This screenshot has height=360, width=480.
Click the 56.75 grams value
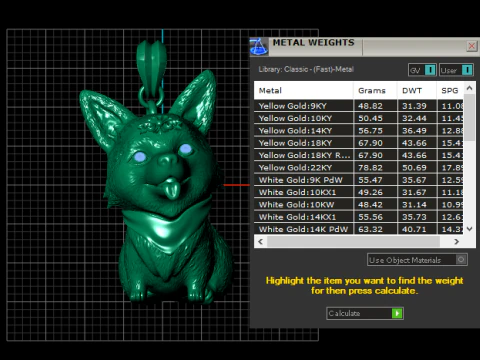370,131
